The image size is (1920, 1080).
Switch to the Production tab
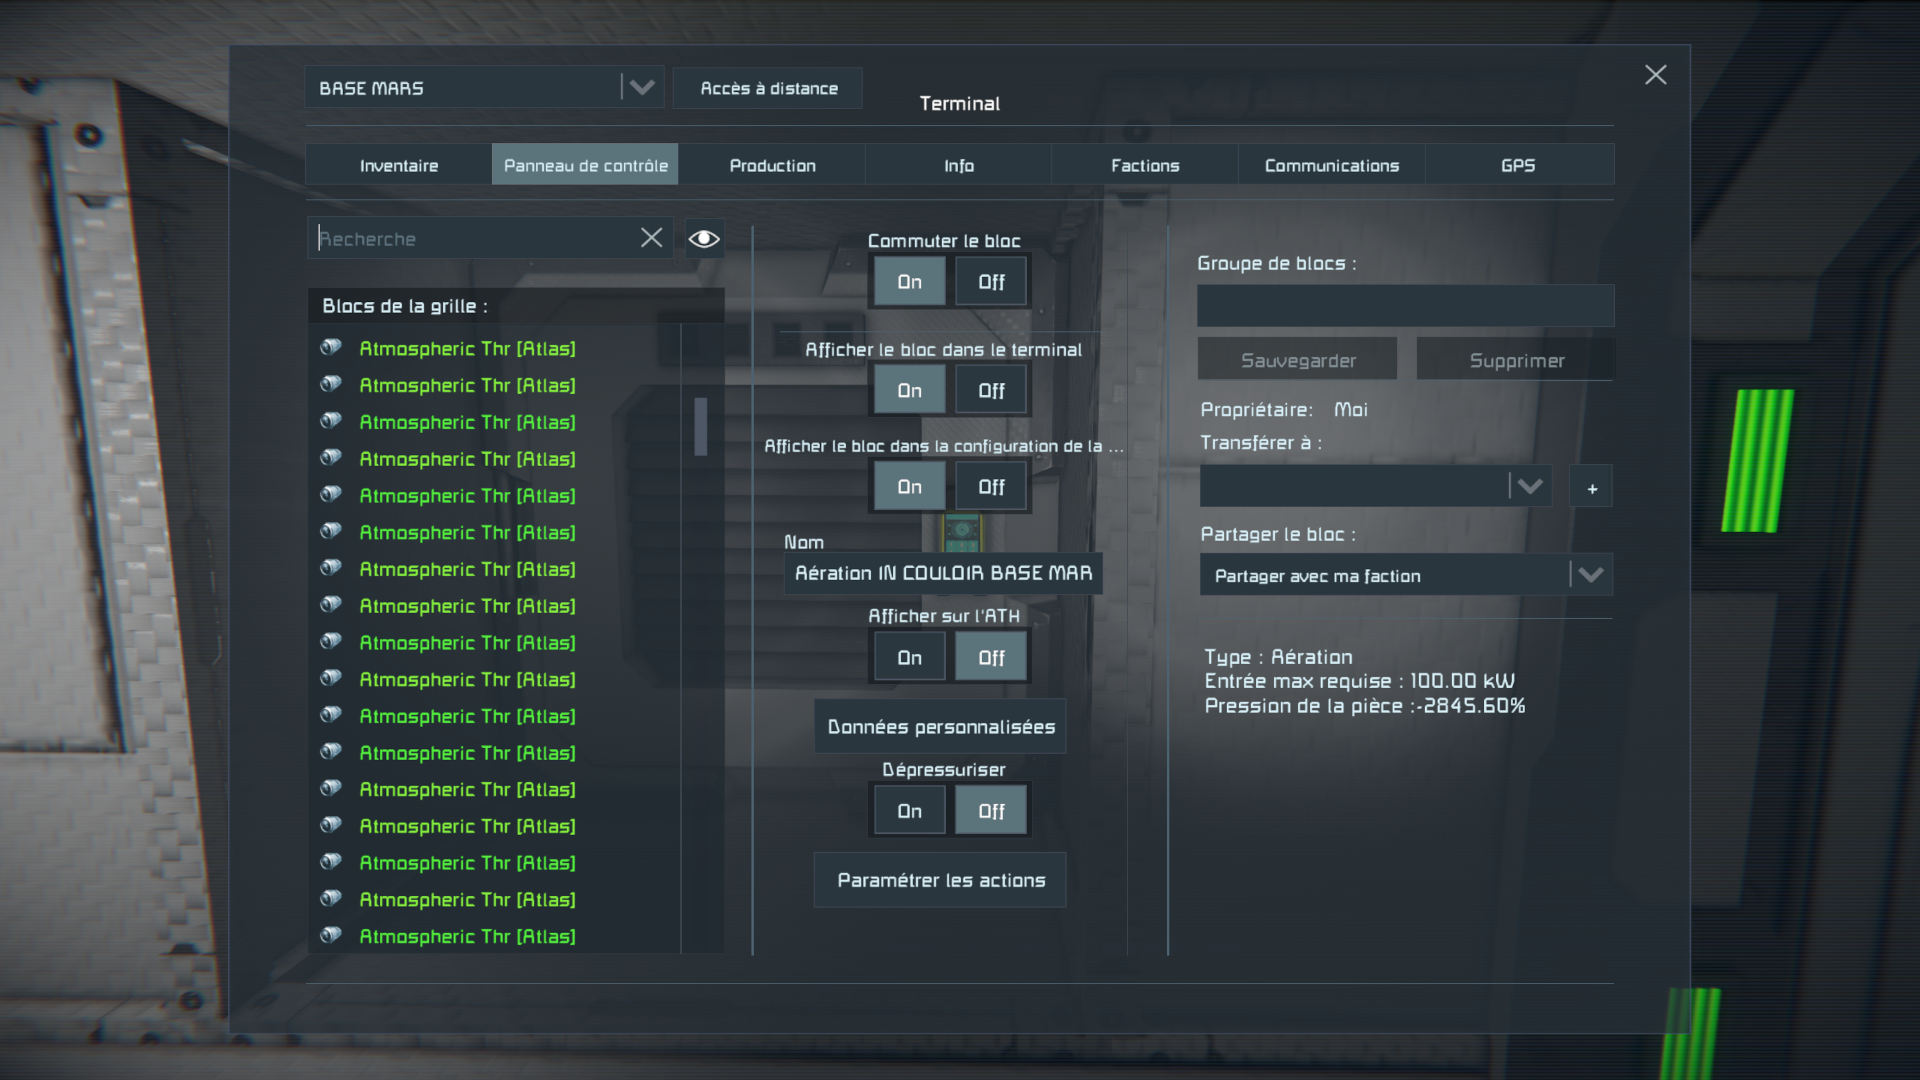tap(772, 165)
